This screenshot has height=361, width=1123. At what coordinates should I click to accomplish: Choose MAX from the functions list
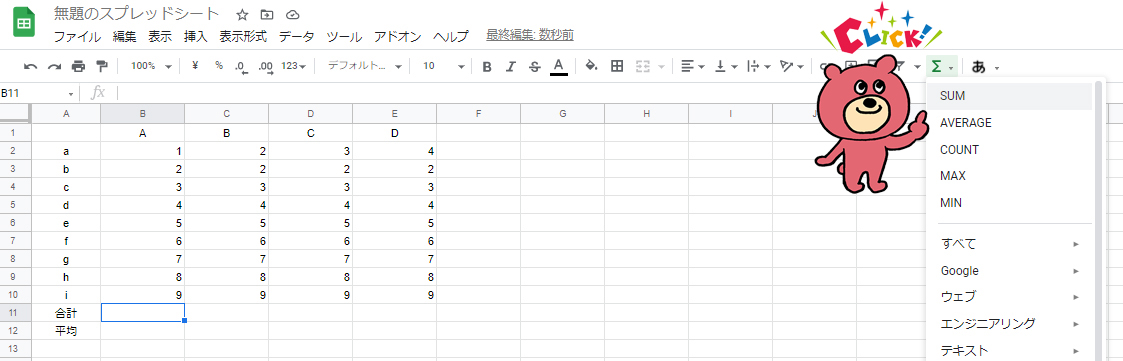point(1009,176)
